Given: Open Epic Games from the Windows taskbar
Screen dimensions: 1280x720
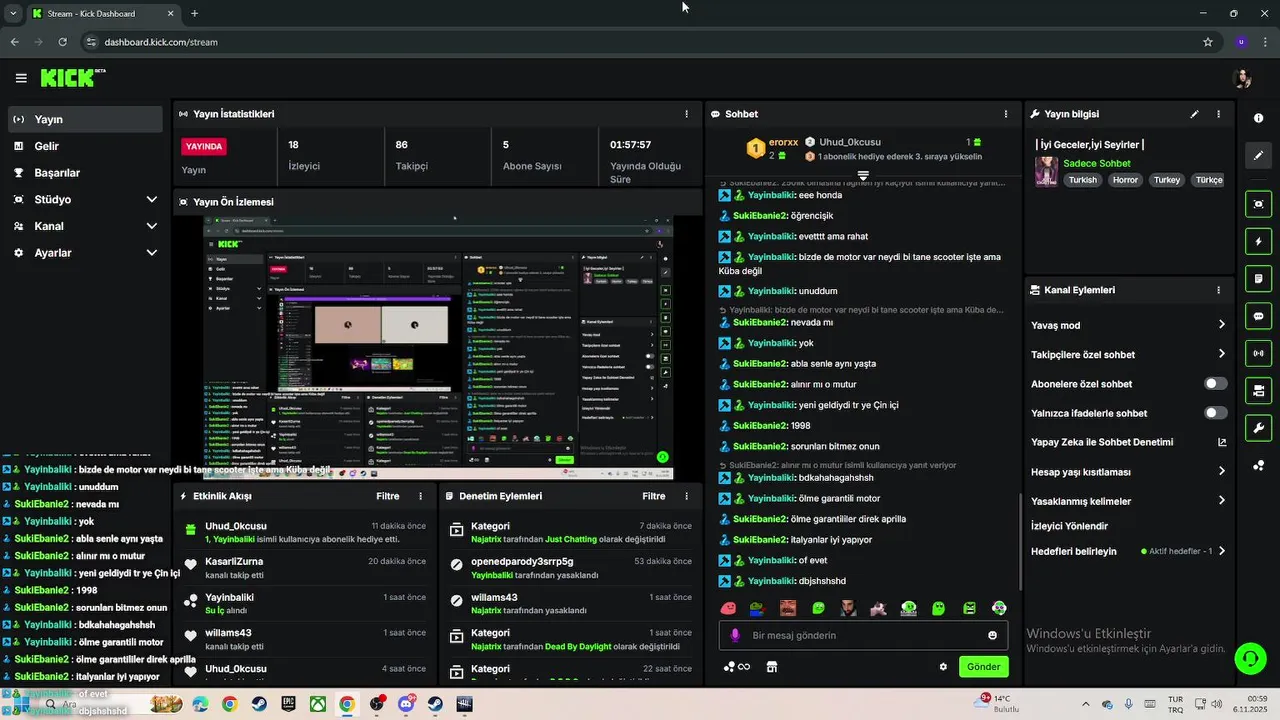Looking at the screenshot, I should click(288, 704).
